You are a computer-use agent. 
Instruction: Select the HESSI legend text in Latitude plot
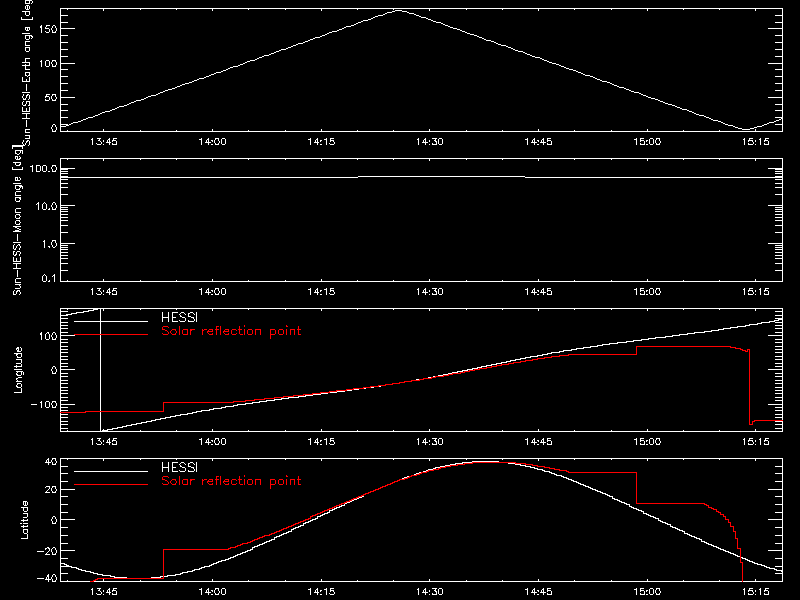179,467
